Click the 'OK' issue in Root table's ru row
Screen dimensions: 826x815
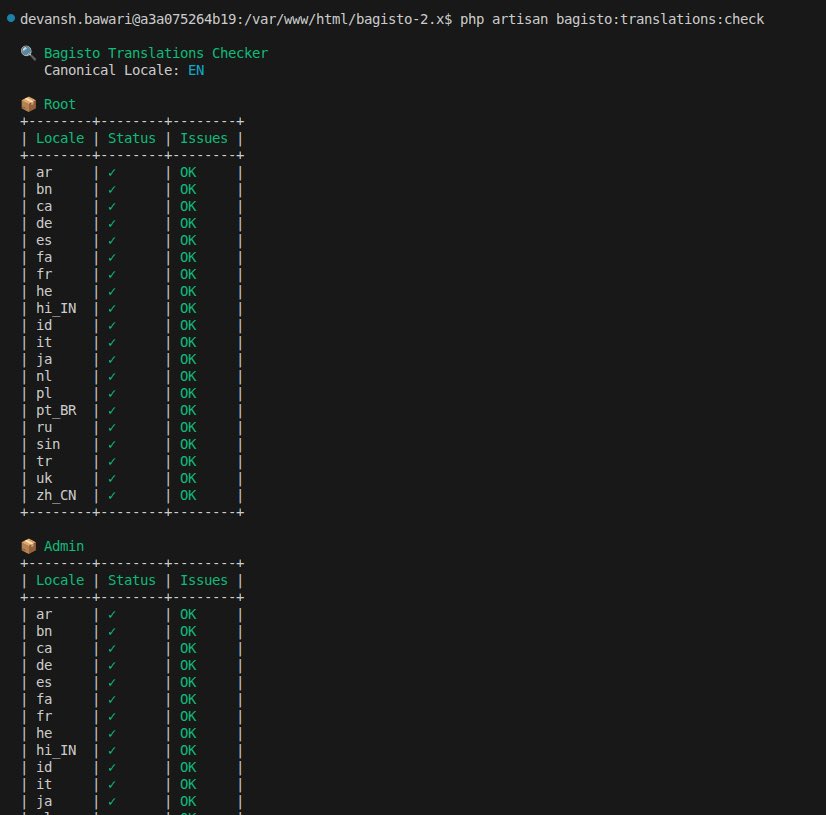tap(188, 427)
